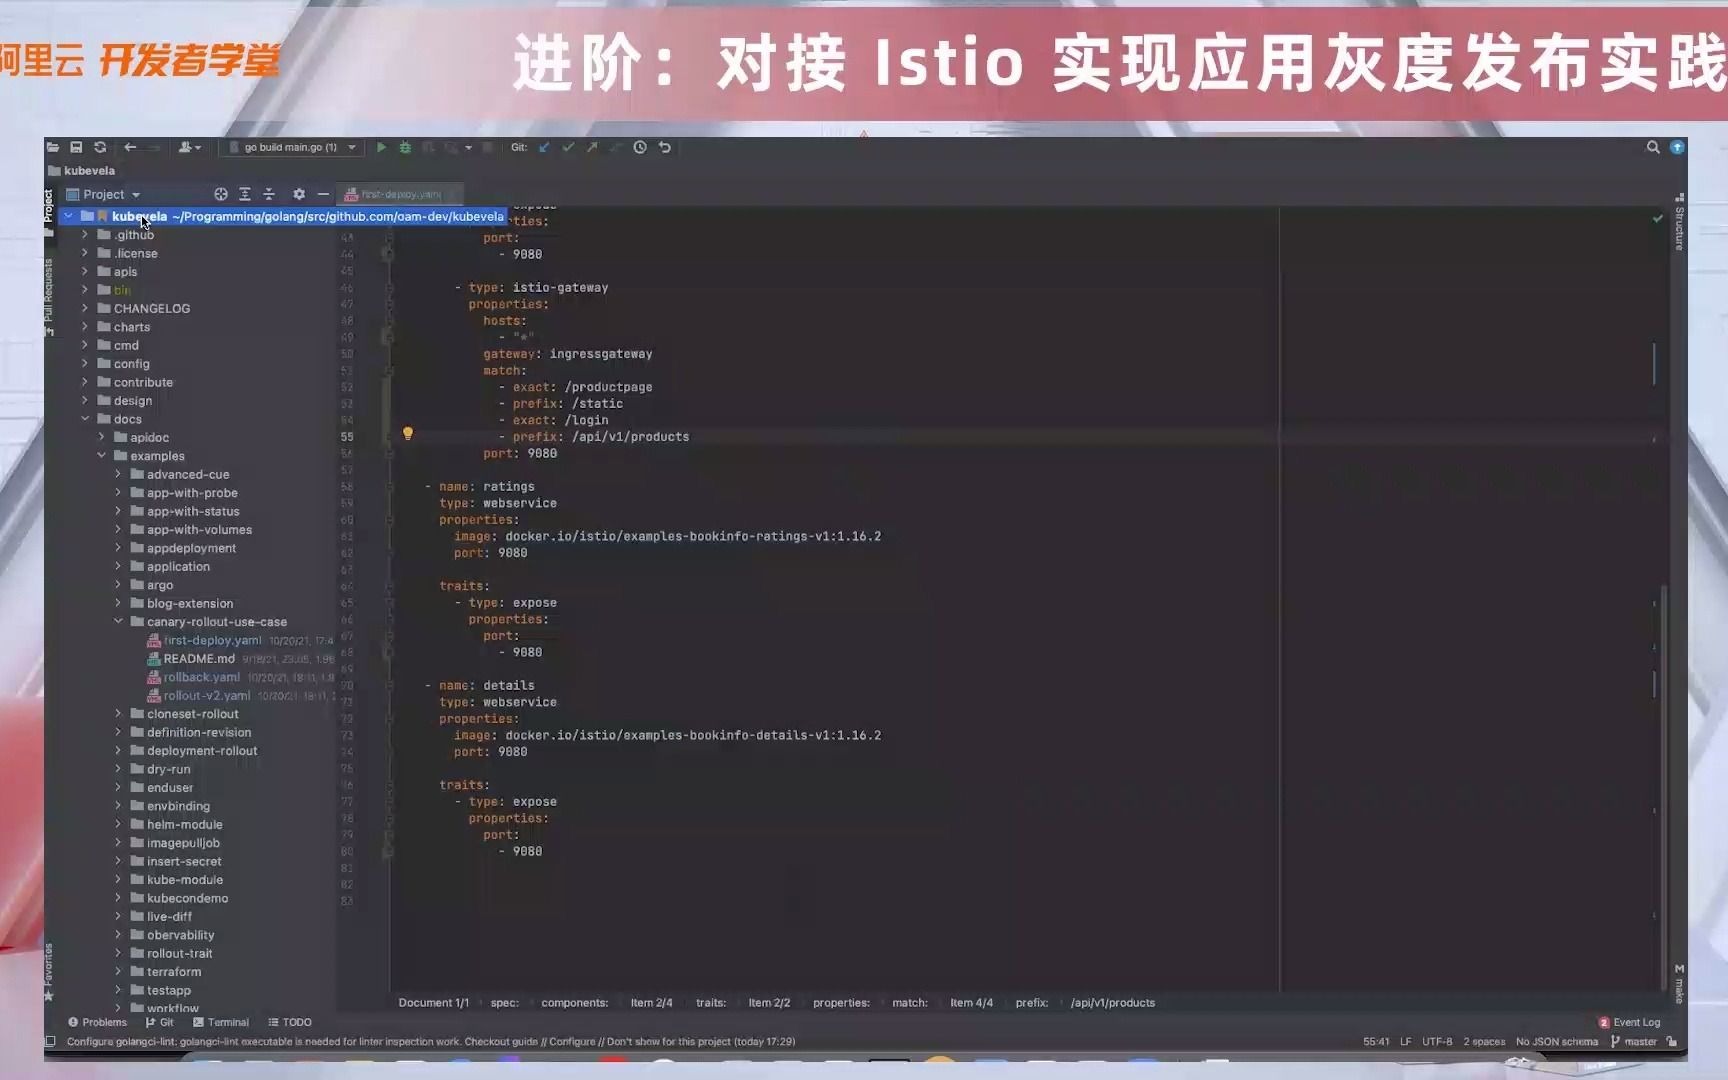Expand the .github folder
Viewport: 1728px width, 1080px height.
click(x=85, y=235)
